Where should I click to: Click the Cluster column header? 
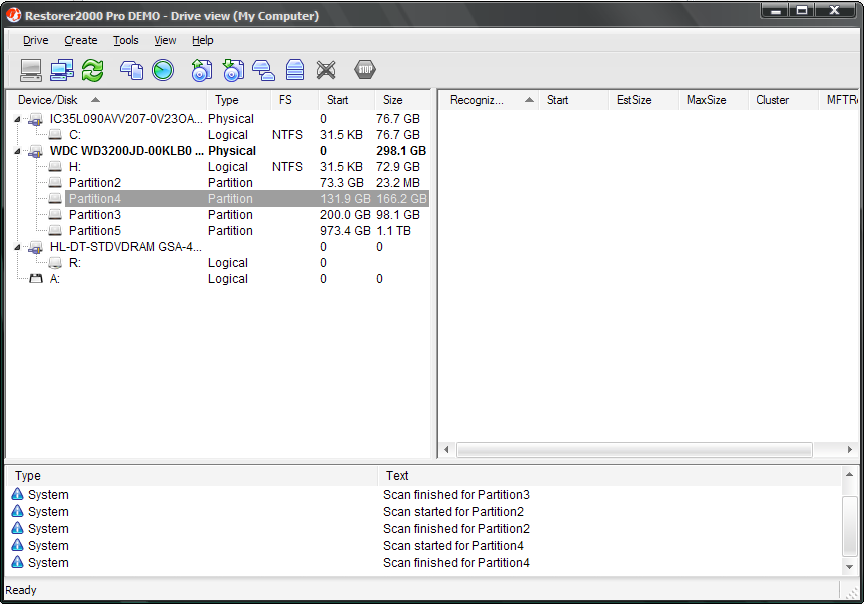coord(783,100)
